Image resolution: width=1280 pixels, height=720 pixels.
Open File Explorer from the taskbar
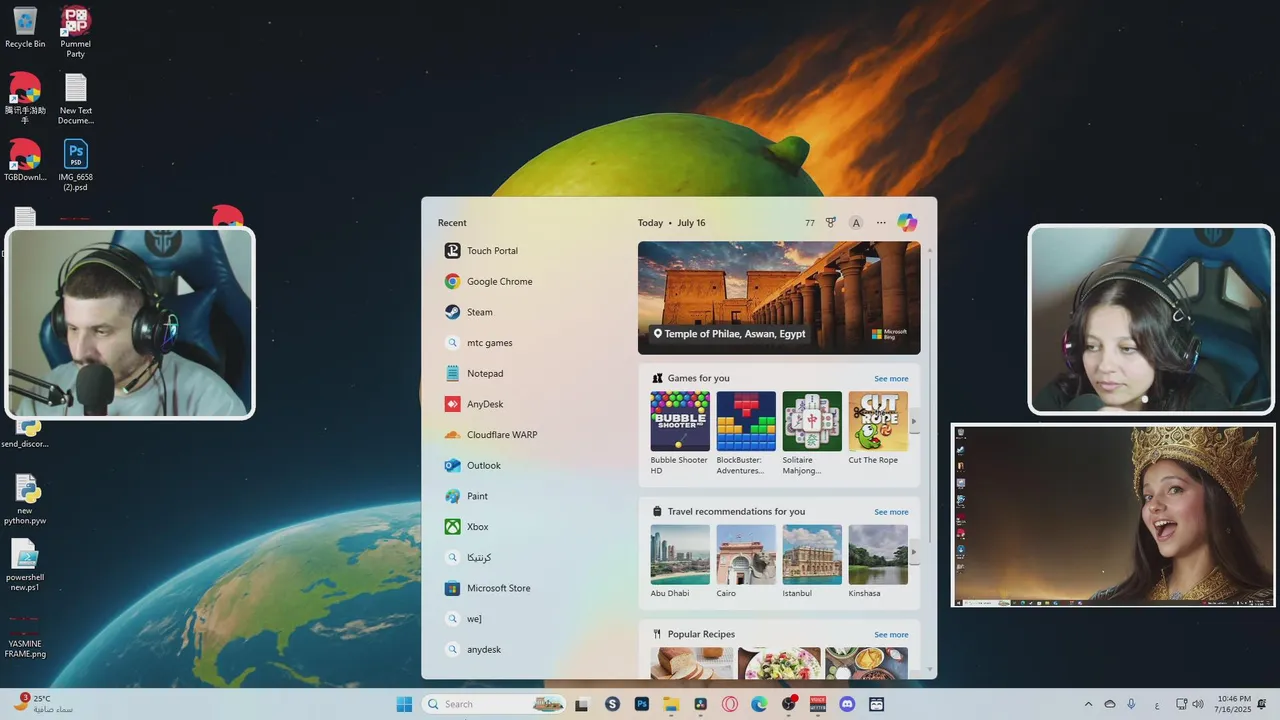click(x=672, y=704)
